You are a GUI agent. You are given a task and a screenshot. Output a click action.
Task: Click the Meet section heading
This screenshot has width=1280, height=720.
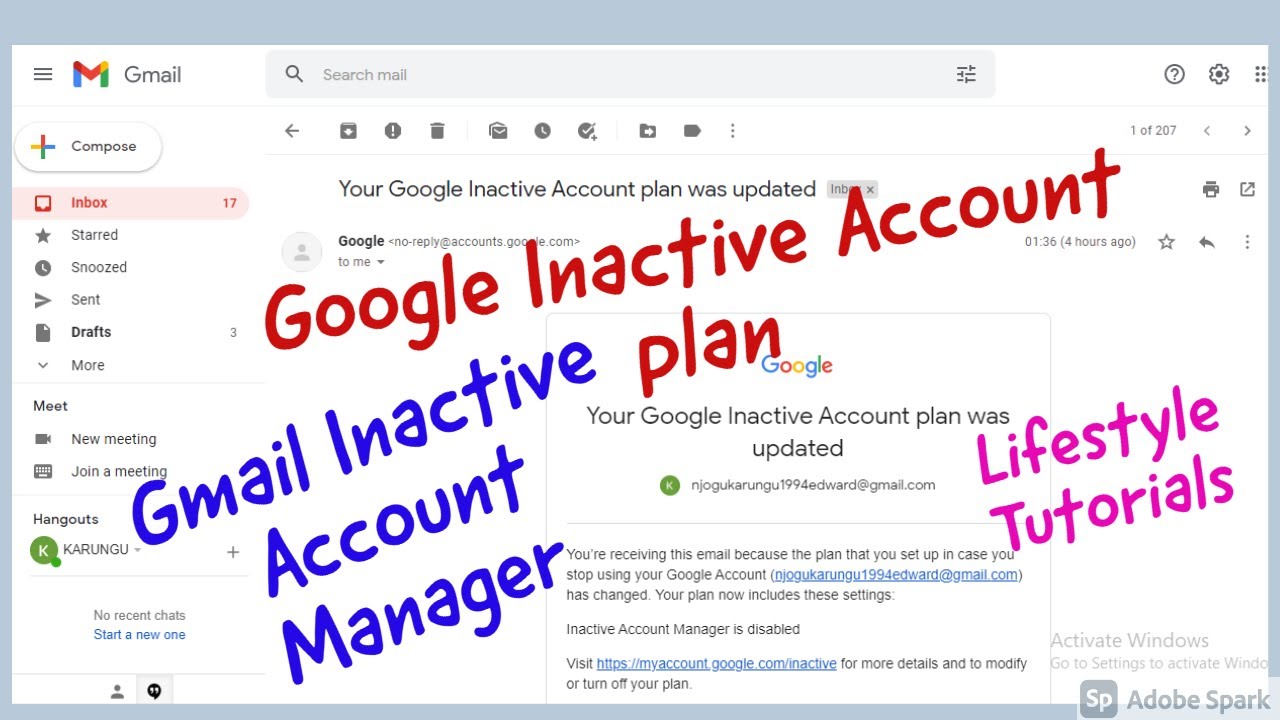(51, 406)
